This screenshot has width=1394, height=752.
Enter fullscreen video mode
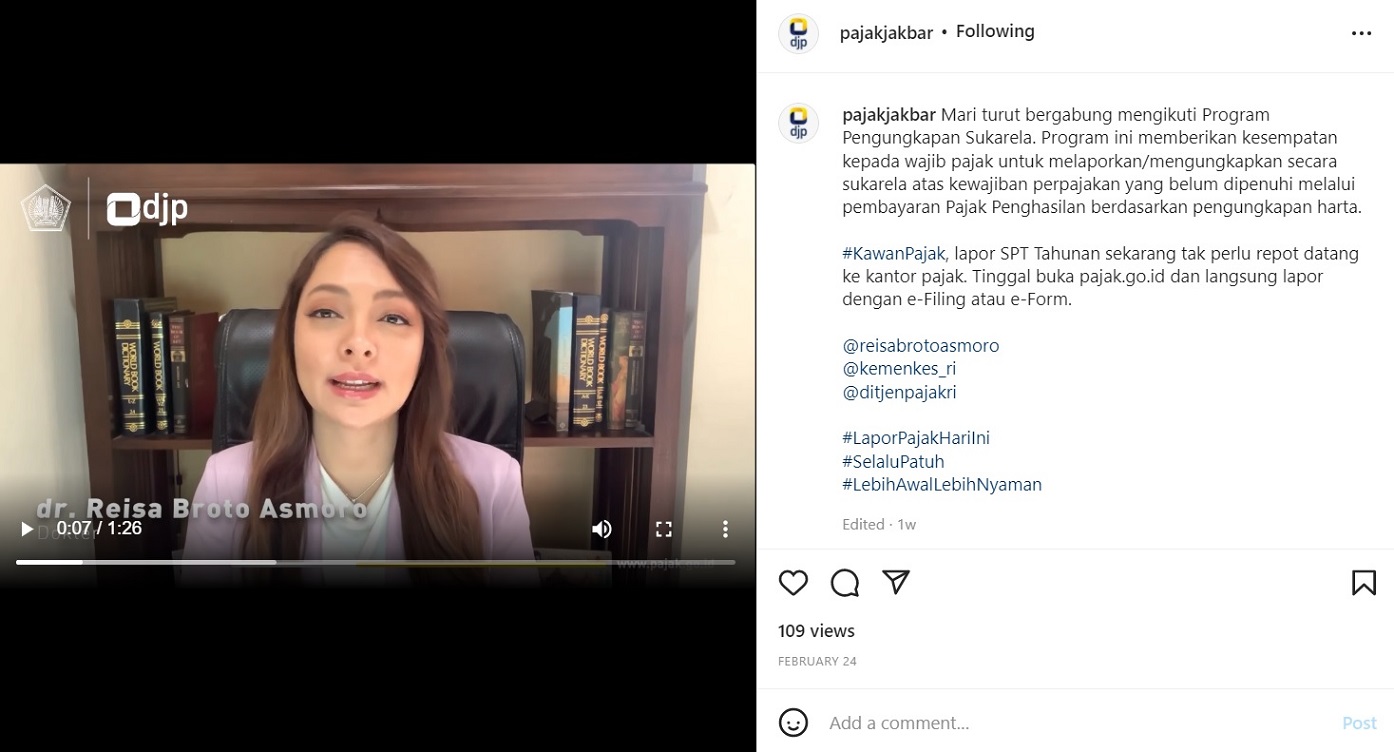[663, 529]
